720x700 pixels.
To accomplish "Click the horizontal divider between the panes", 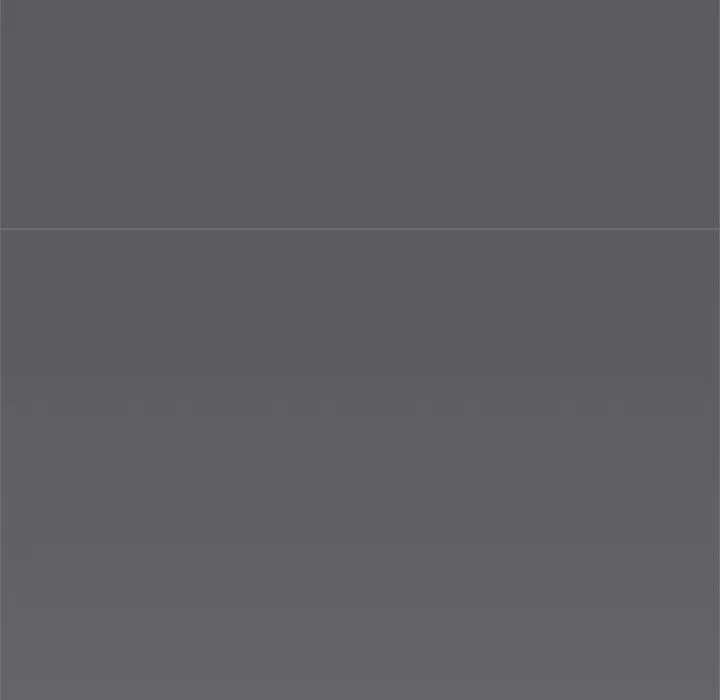I will tap(360, 228).
